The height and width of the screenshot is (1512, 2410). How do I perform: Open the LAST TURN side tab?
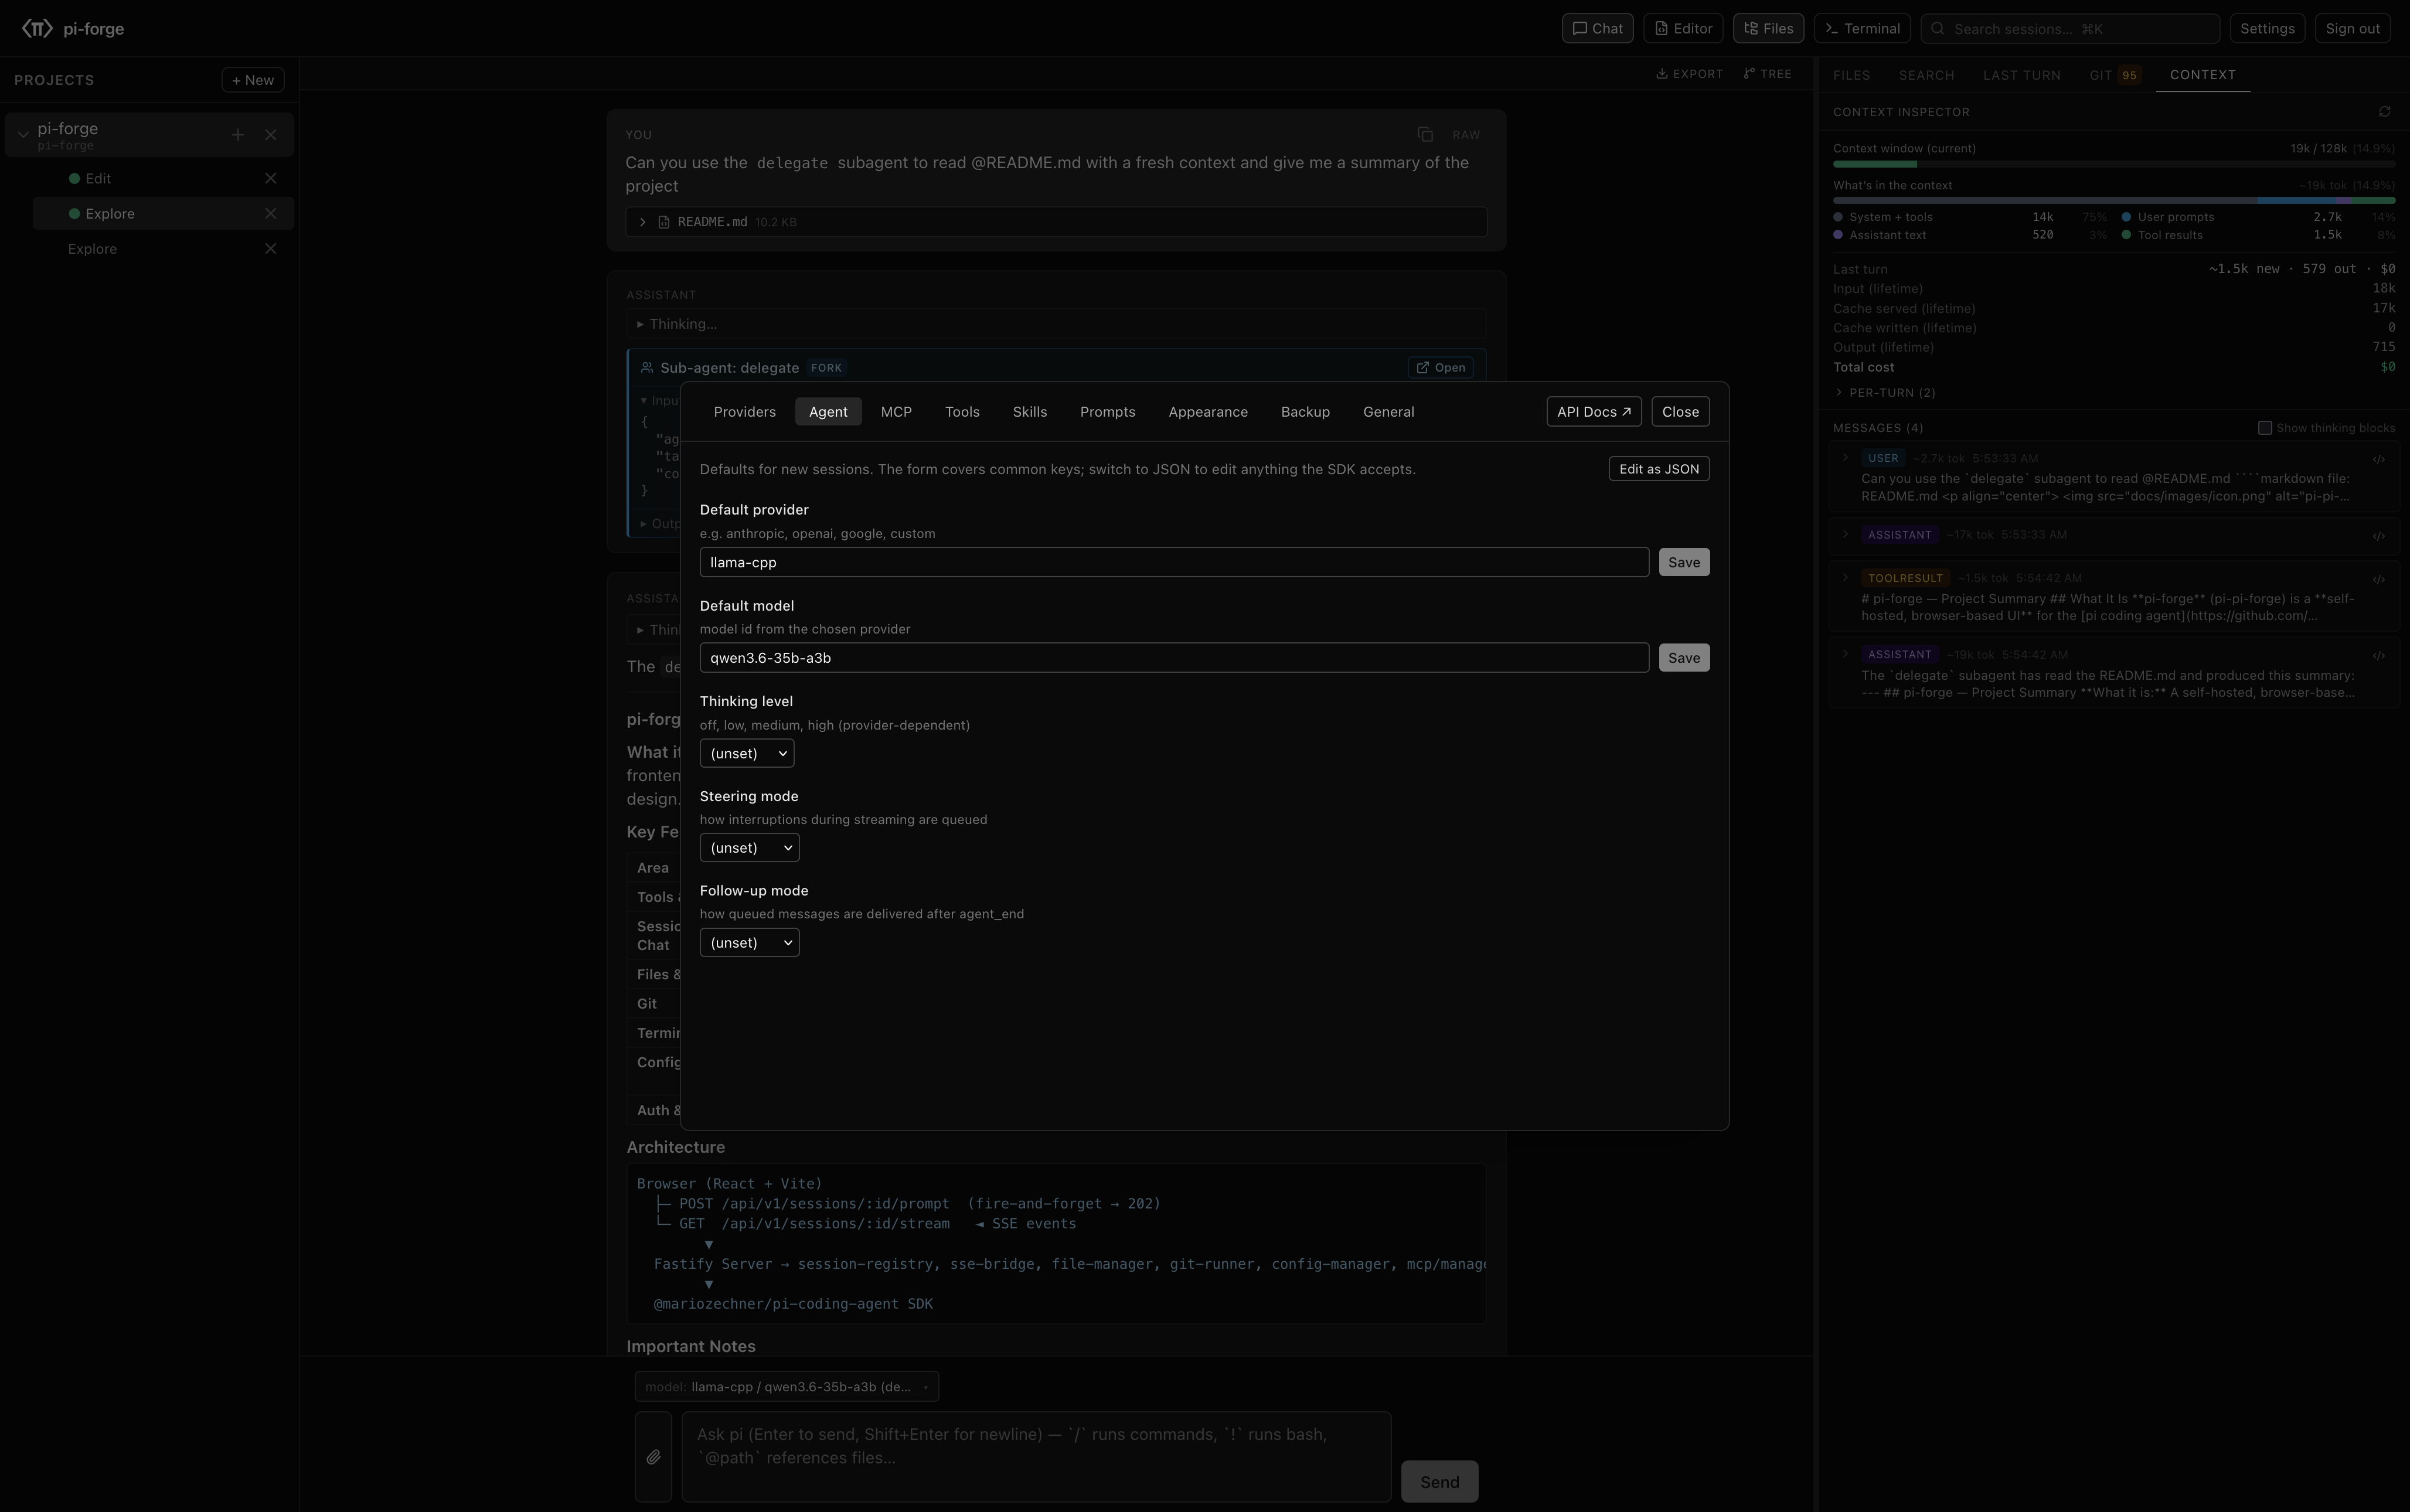pyautogui.click(x=2021, y=75)
